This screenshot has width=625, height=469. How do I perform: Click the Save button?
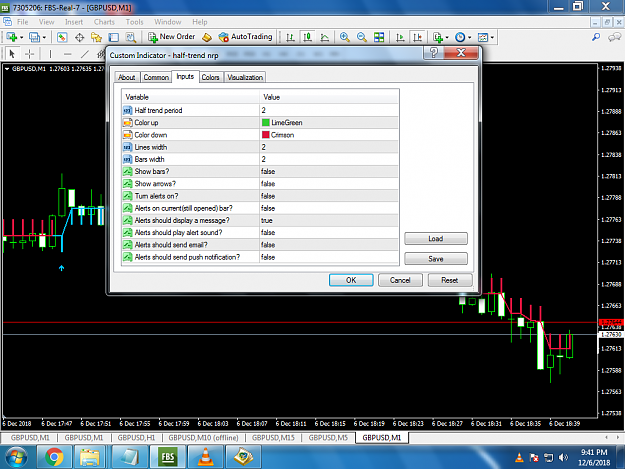(x=436, y=259)
